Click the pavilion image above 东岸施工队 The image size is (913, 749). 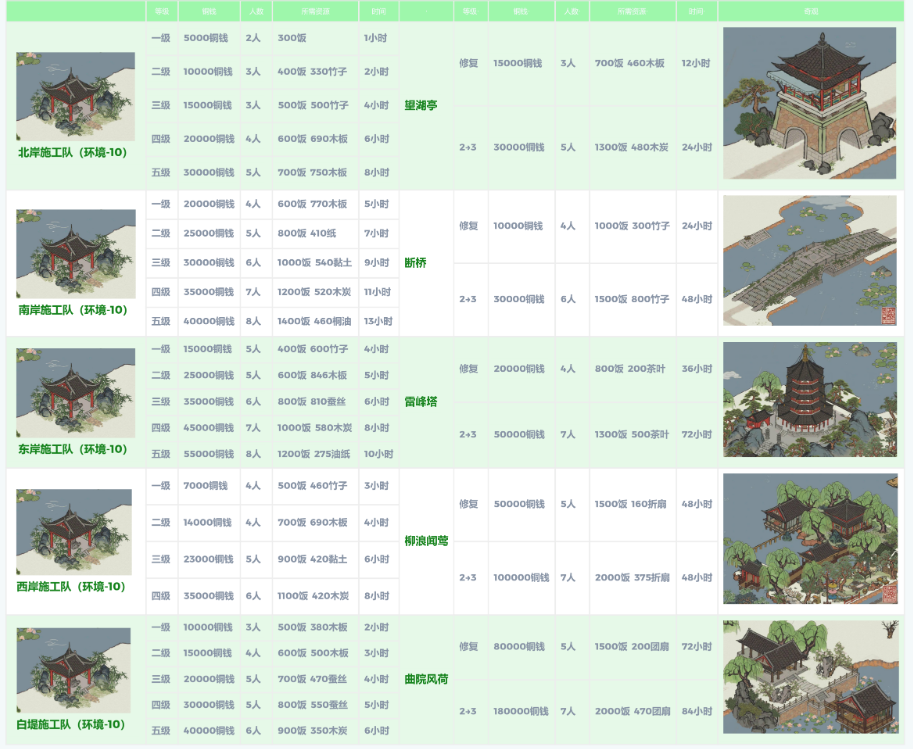75,392
